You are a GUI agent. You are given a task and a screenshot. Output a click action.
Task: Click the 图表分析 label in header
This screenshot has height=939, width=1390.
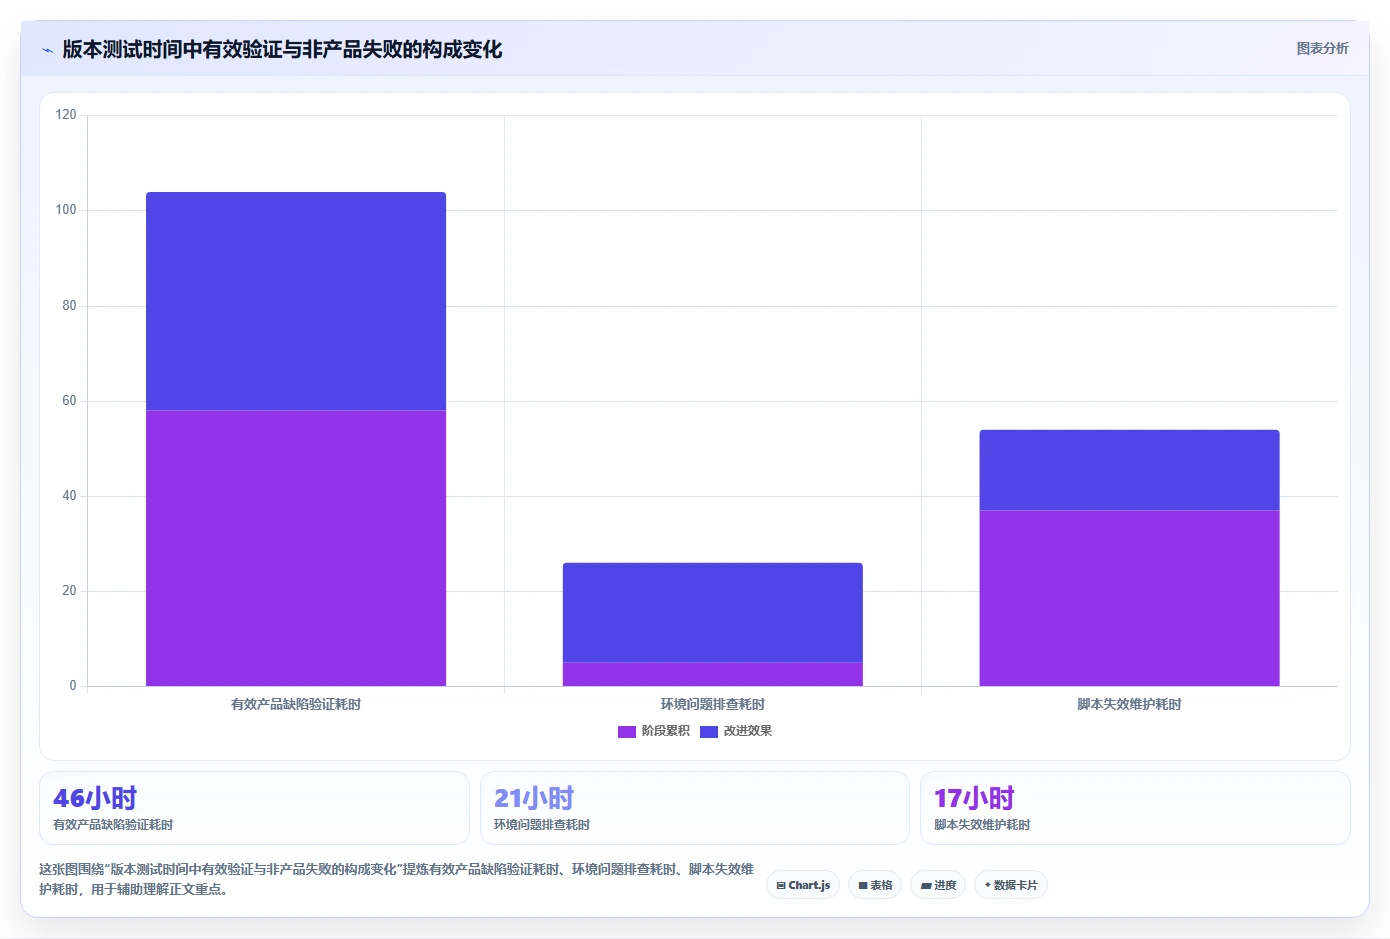pyautogui.click(x=1322, y=48)
